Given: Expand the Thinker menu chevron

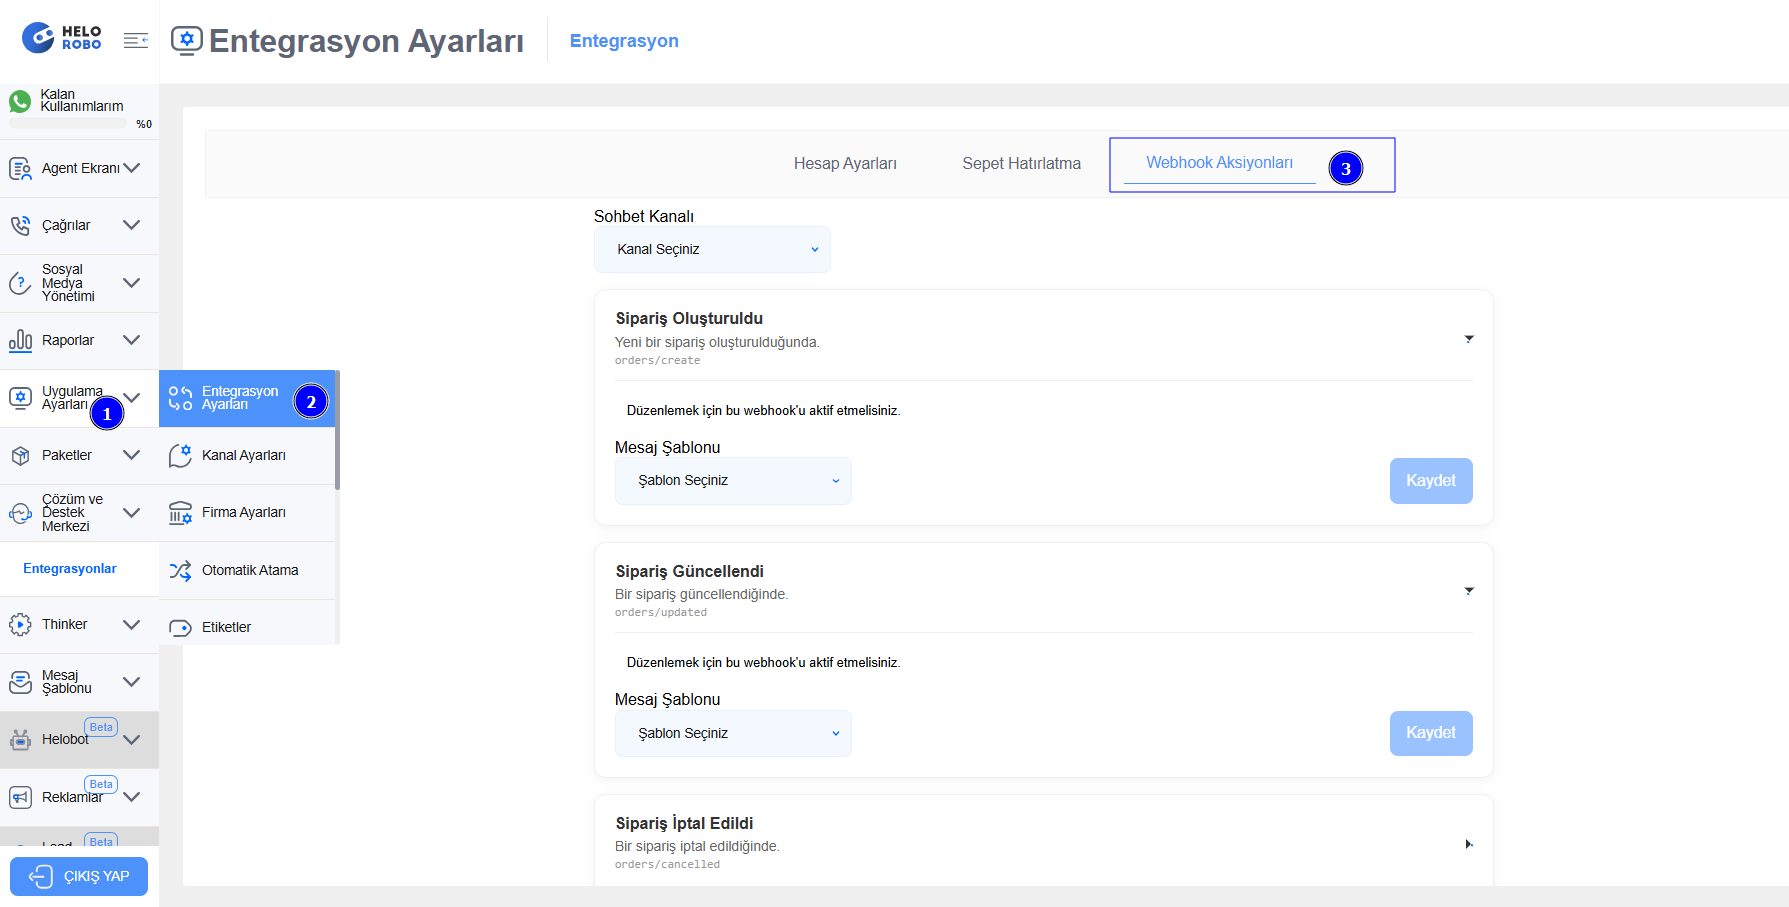Looking at the screenshot, I should 131,624.
